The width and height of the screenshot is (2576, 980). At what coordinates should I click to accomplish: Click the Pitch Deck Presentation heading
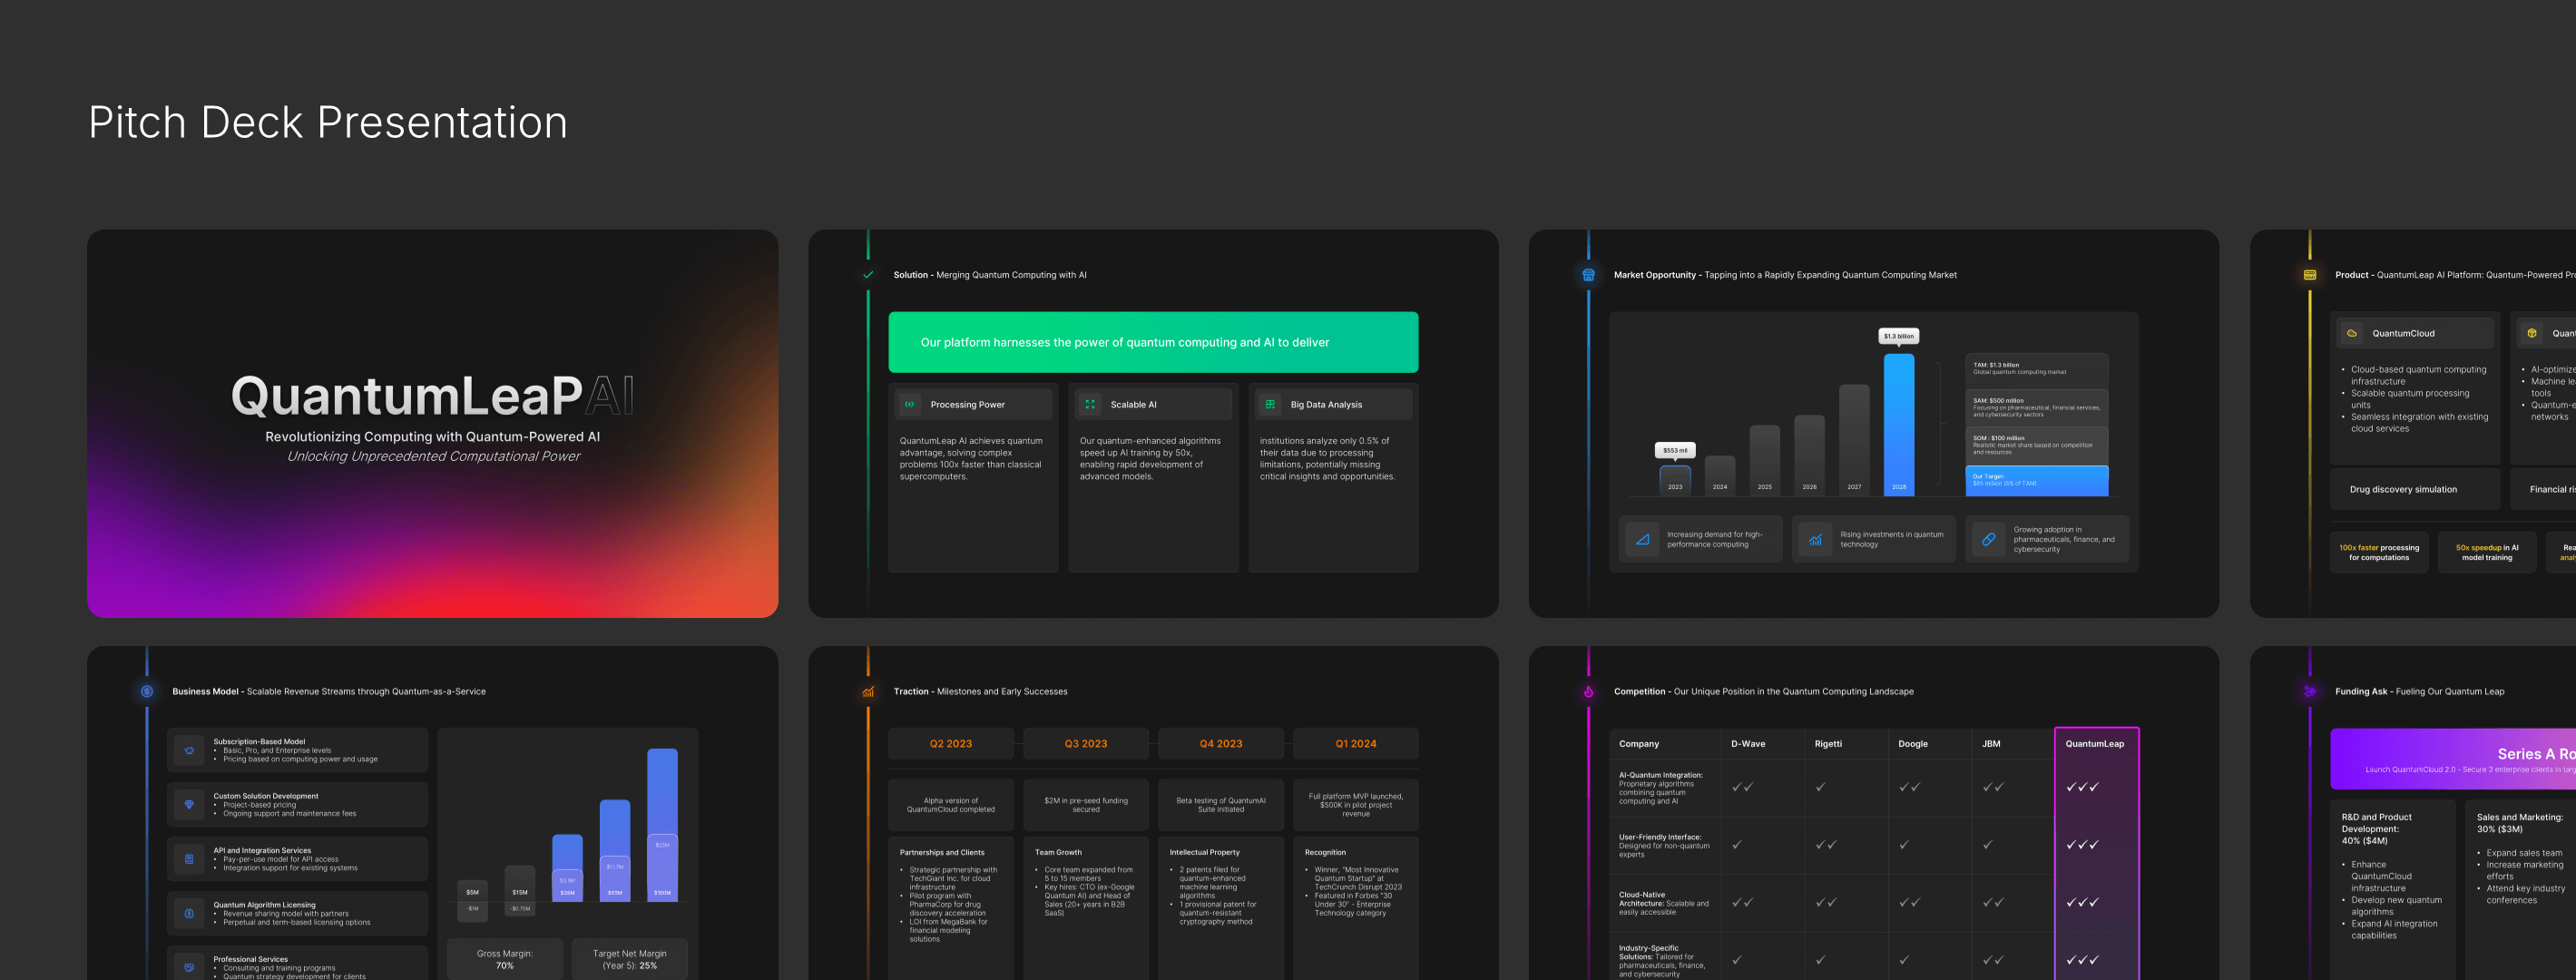(328, 122)
